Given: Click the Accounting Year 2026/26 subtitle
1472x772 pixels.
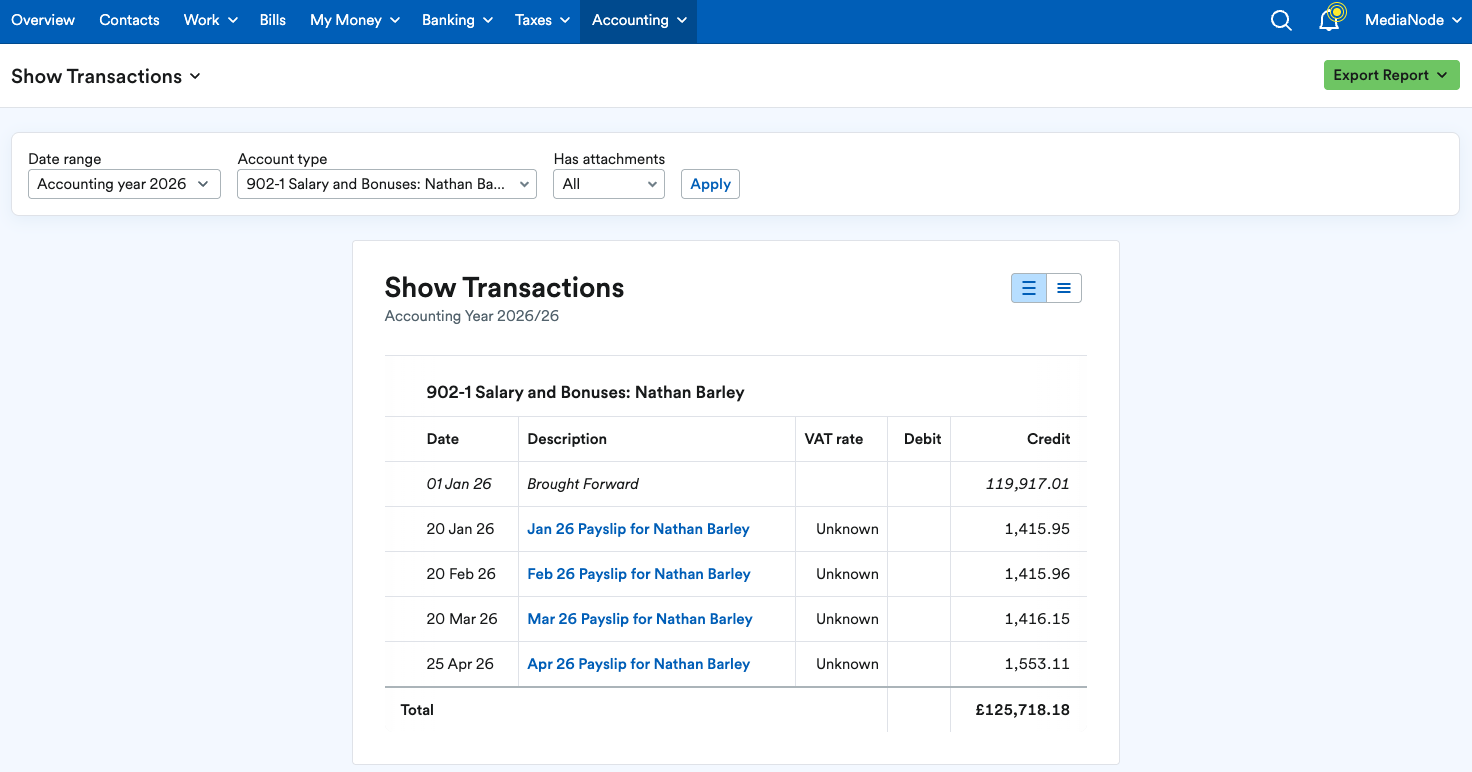Looking at the screenshot, I should tap(472, 316).
